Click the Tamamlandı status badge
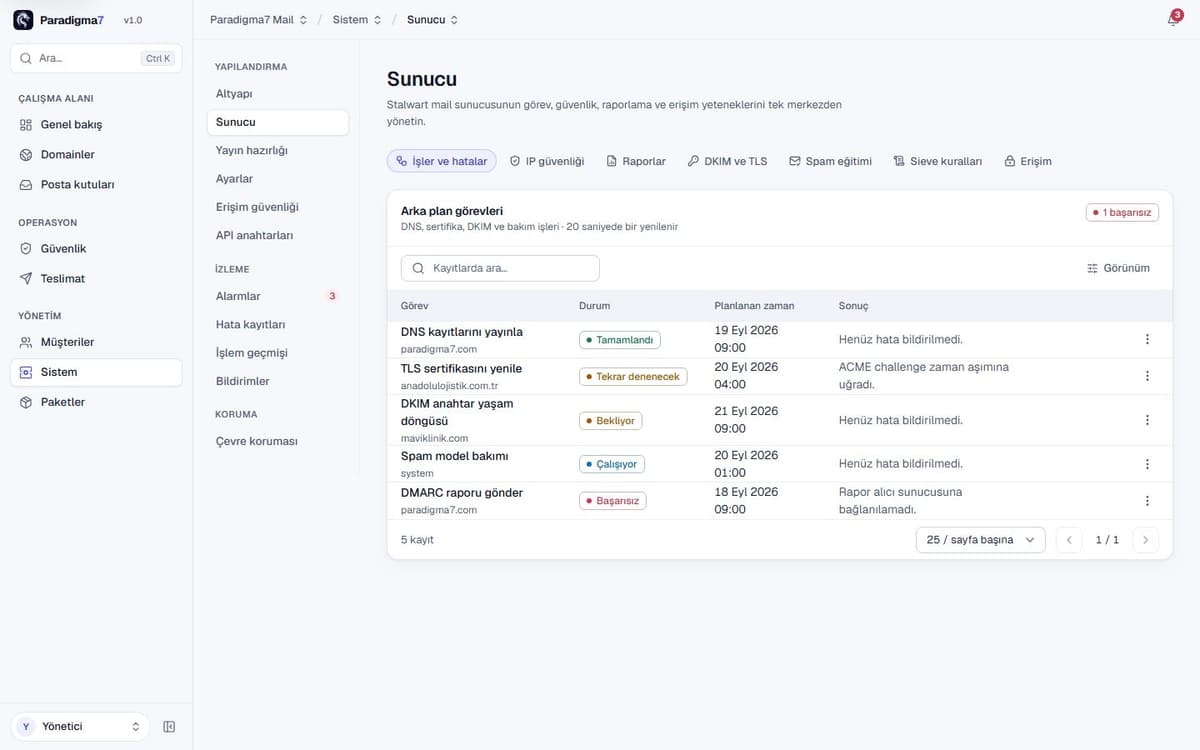Viewport: 1200px width, 750px height. pyautogui.click(x=620, y=340)
